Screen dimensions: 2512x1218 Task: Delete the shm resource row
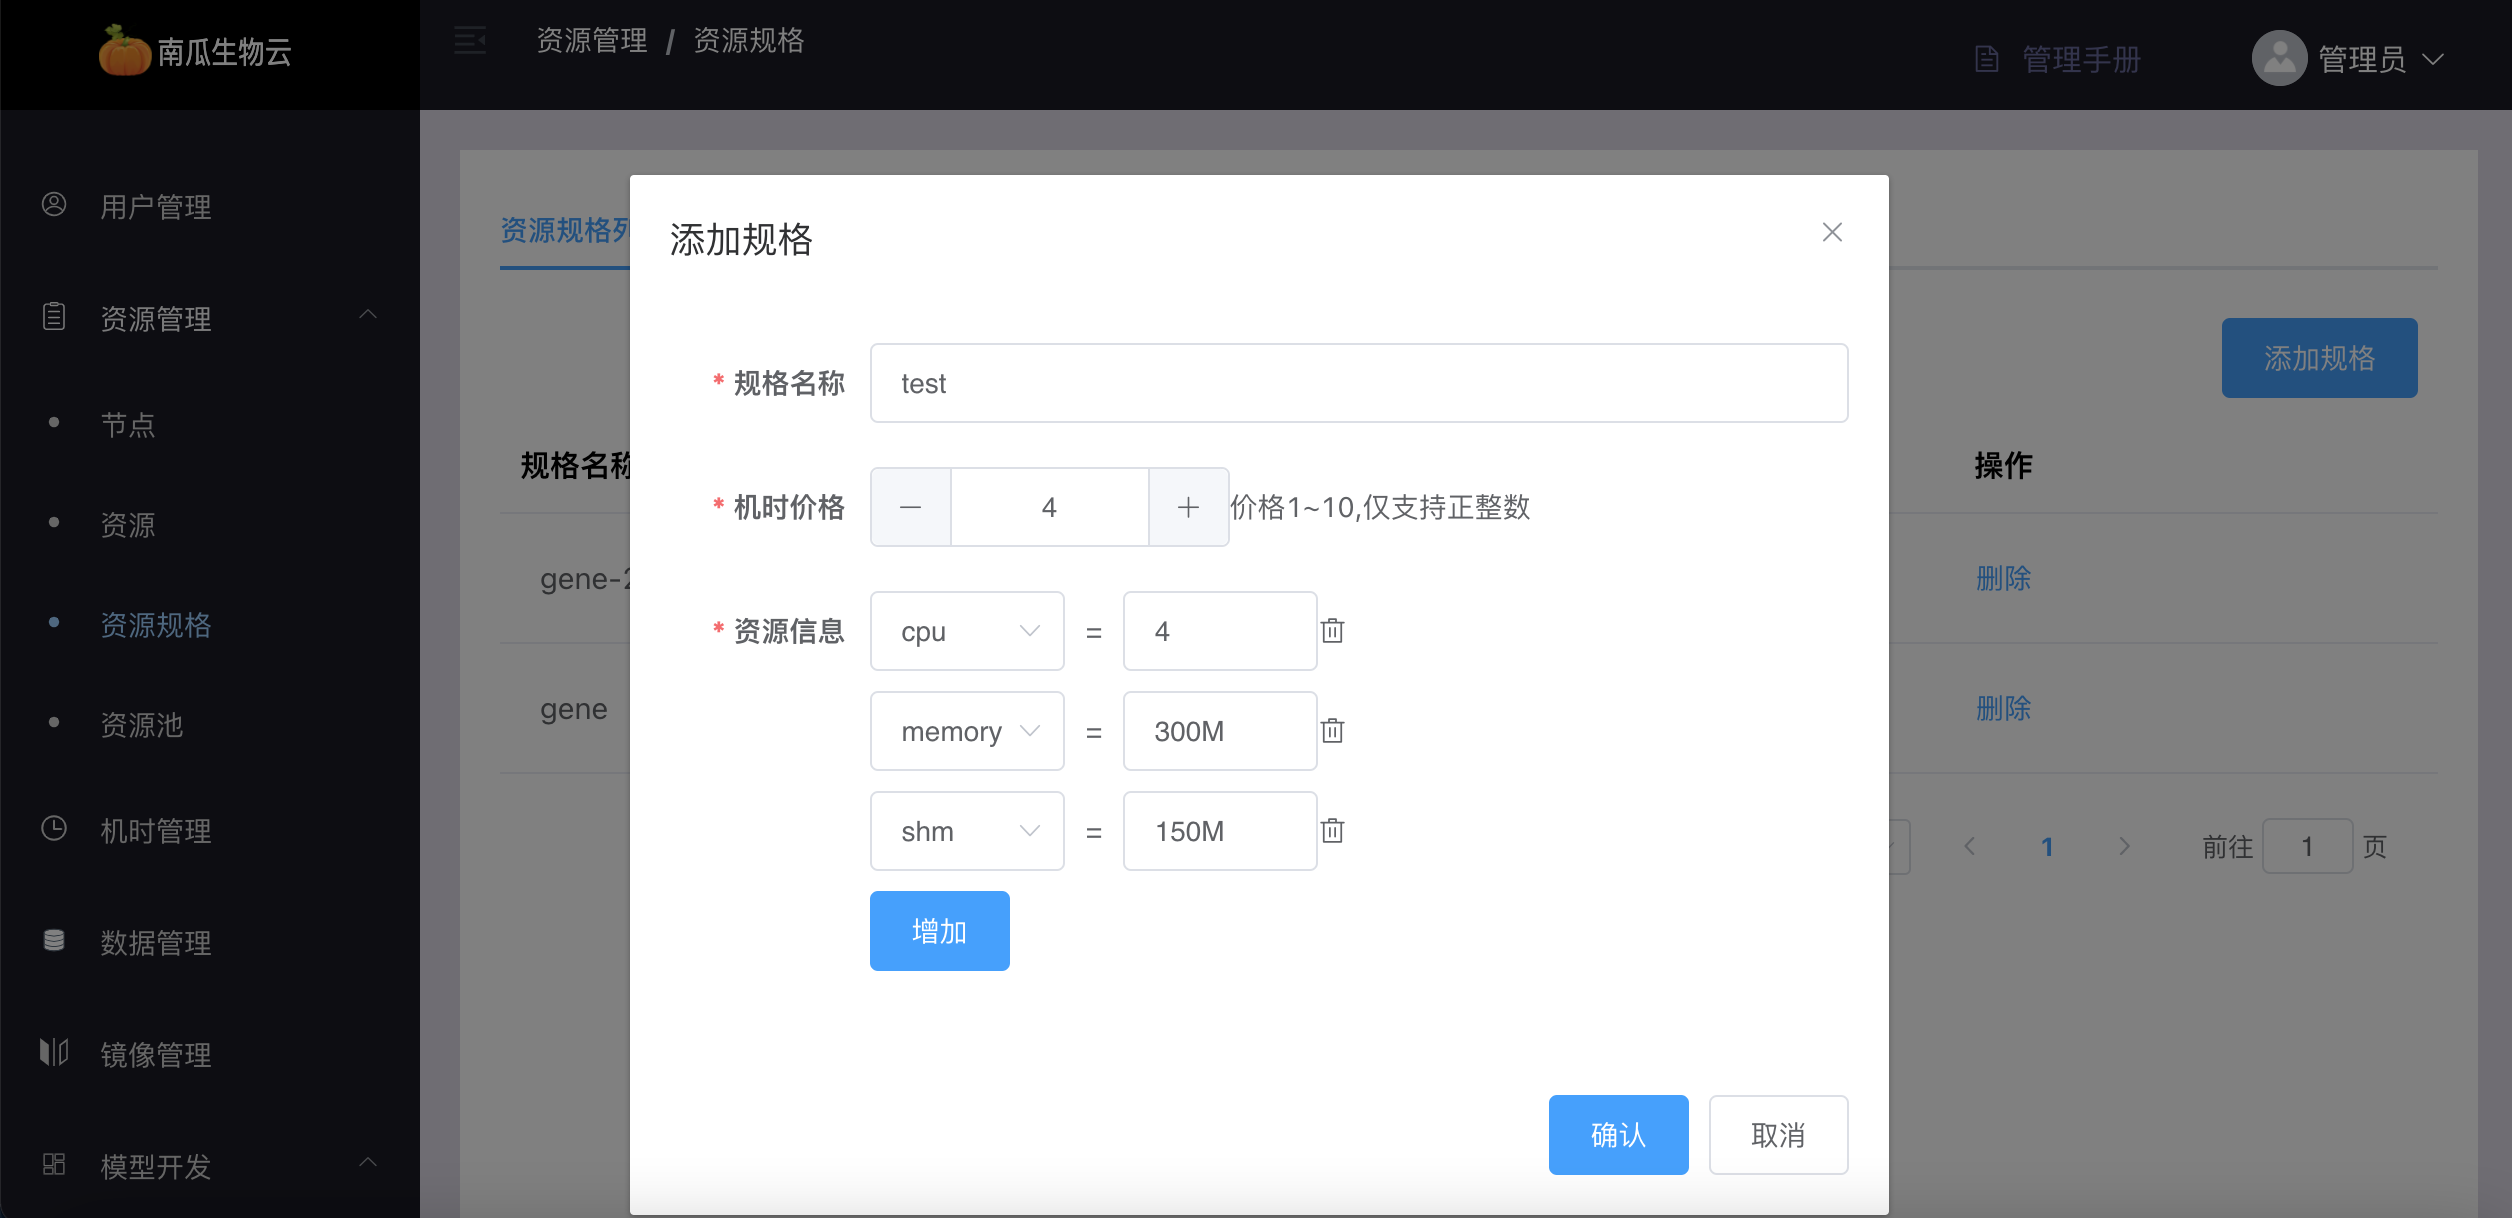coord(1332,831)
